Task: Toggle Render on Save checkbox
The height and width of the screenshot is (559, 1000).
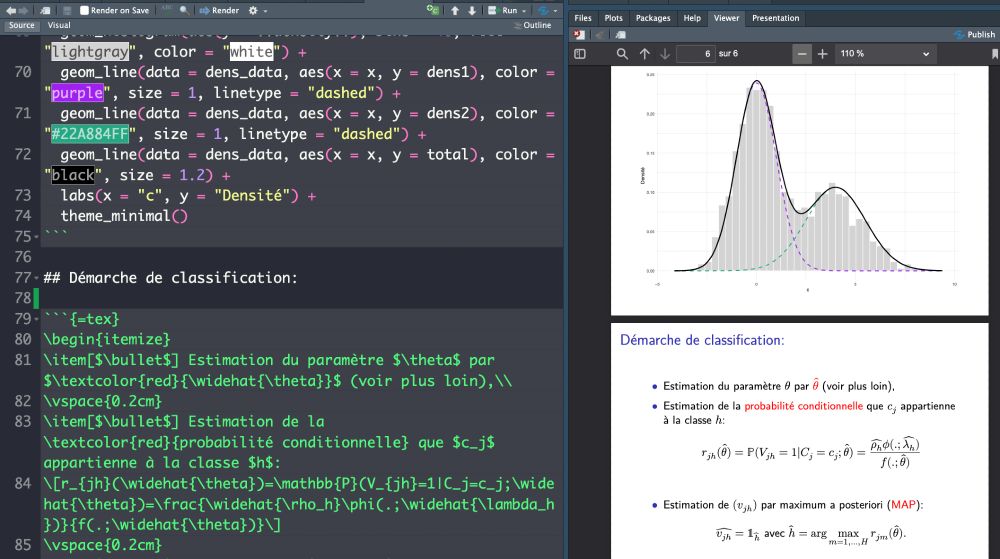Action: (x=84, y=10)
